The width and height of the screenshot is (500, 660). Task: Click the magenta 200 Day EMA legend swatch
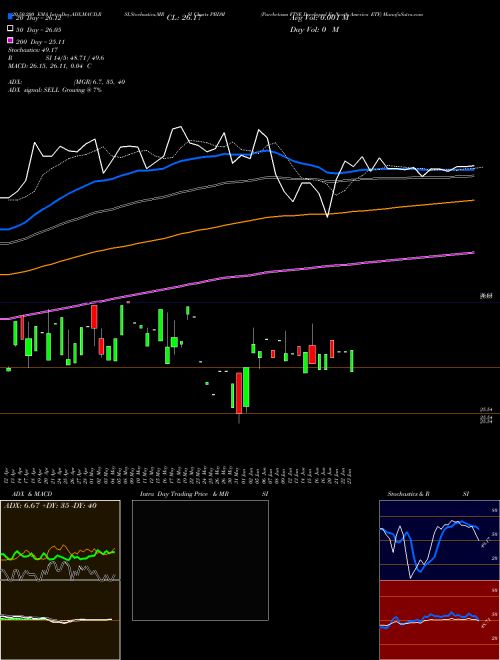point(10,41)
